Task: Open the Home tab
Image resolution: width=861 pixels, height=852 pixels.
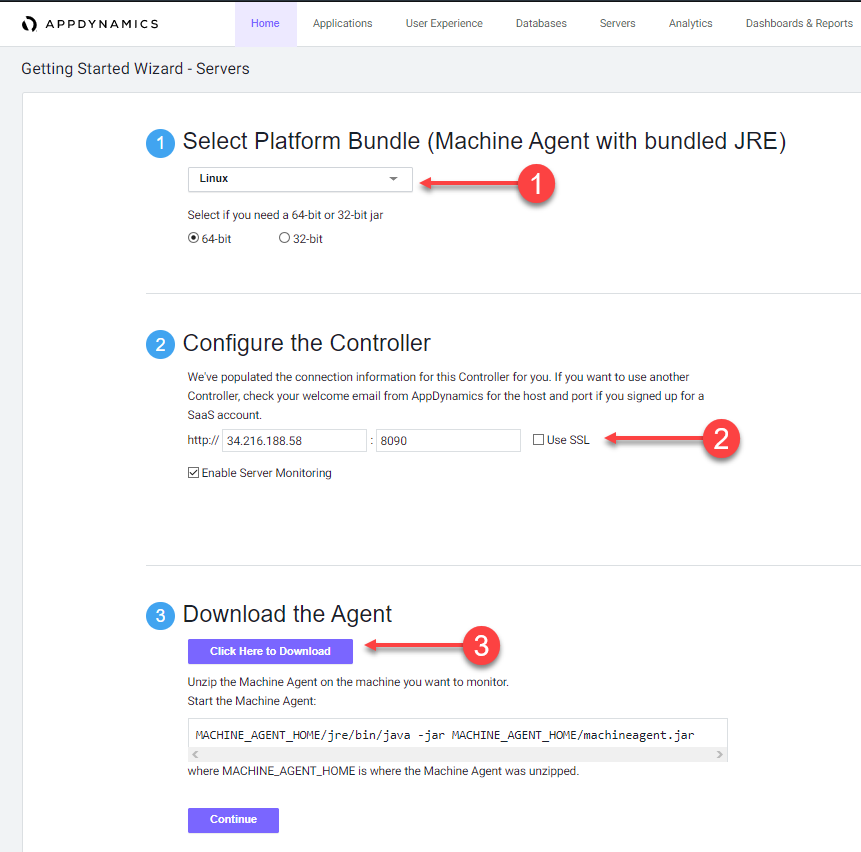Action: click(x=265, y=24)
